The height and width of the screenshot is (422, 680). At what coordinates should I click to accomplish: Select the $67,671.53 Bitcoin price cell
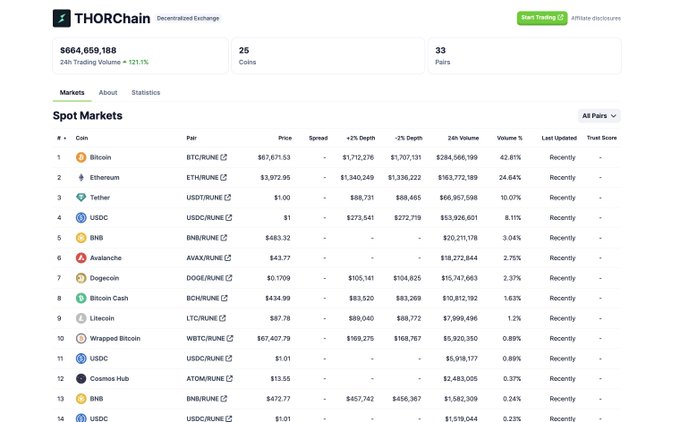[x=274, y=157]
